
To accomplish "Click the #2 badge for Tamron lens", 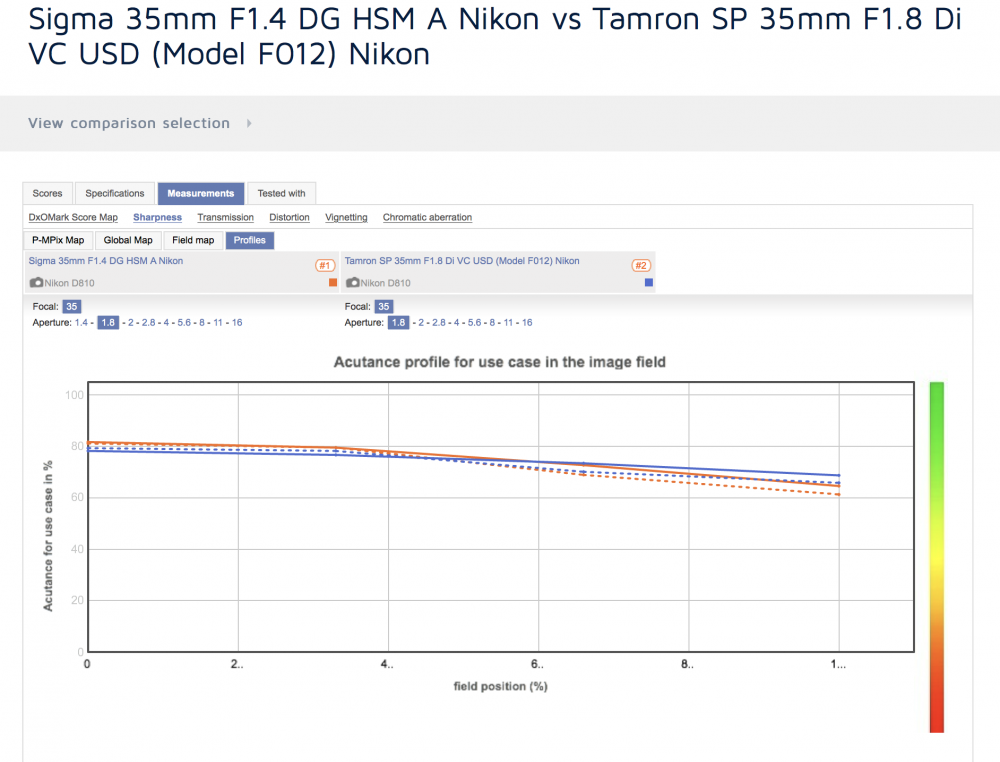I will (x=641, y=265).
